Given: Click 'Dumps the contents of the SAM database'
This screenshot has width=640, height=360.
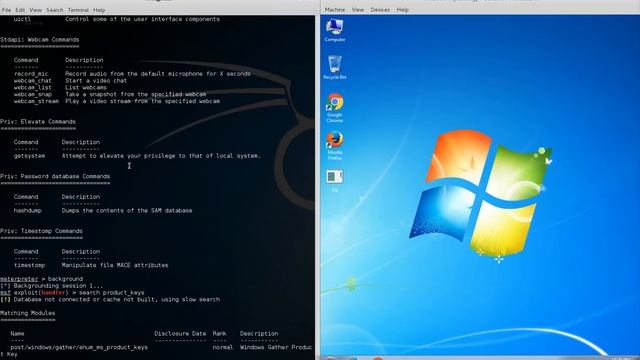Looking at the screenshot, I should tap(127, 211).
